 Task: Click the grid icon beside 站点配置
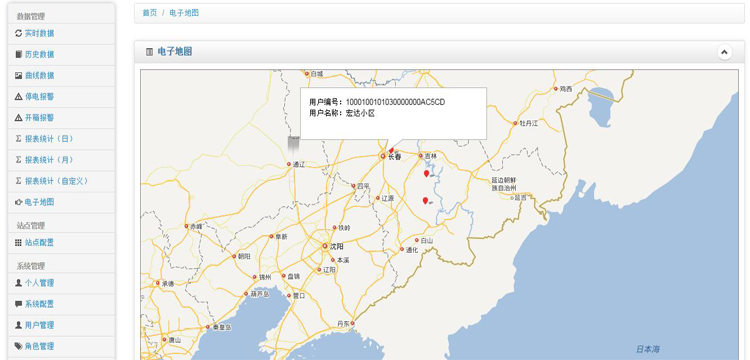click(19, 242)
